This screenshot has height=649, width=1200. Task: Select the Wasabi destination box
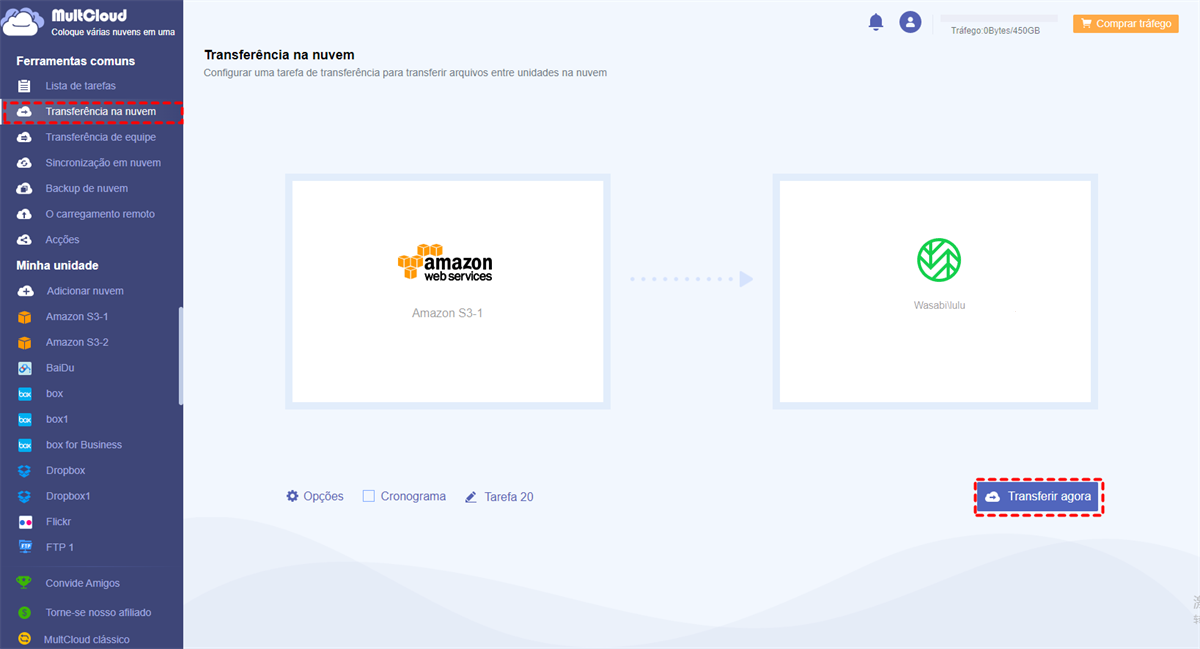tap(935, 292)
